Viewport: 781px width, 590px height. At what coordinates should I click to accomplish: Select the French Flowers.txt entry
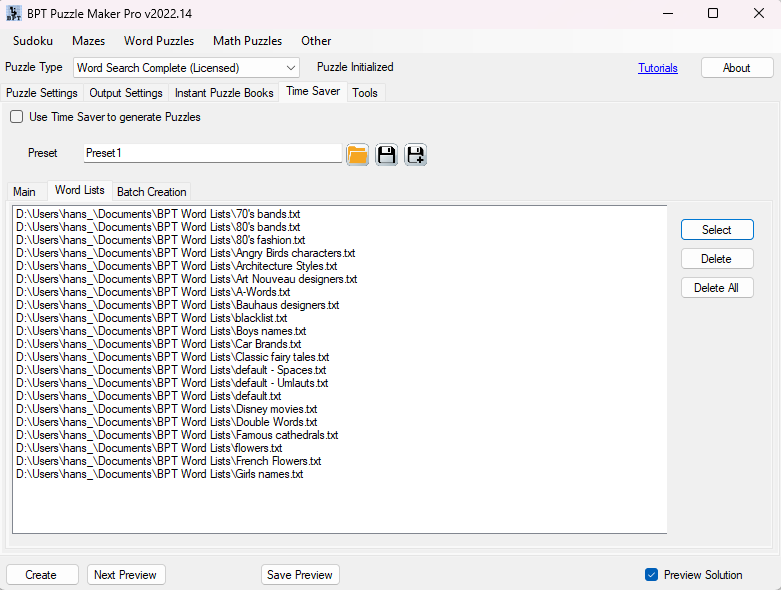click(x=168, y=461)
